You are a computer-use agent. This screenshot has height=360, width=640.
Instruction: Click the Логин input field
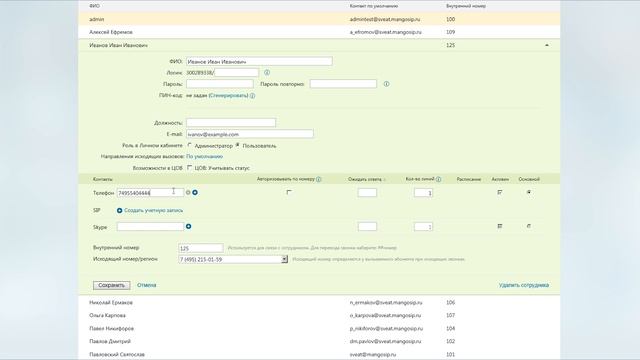click(236, 73)
